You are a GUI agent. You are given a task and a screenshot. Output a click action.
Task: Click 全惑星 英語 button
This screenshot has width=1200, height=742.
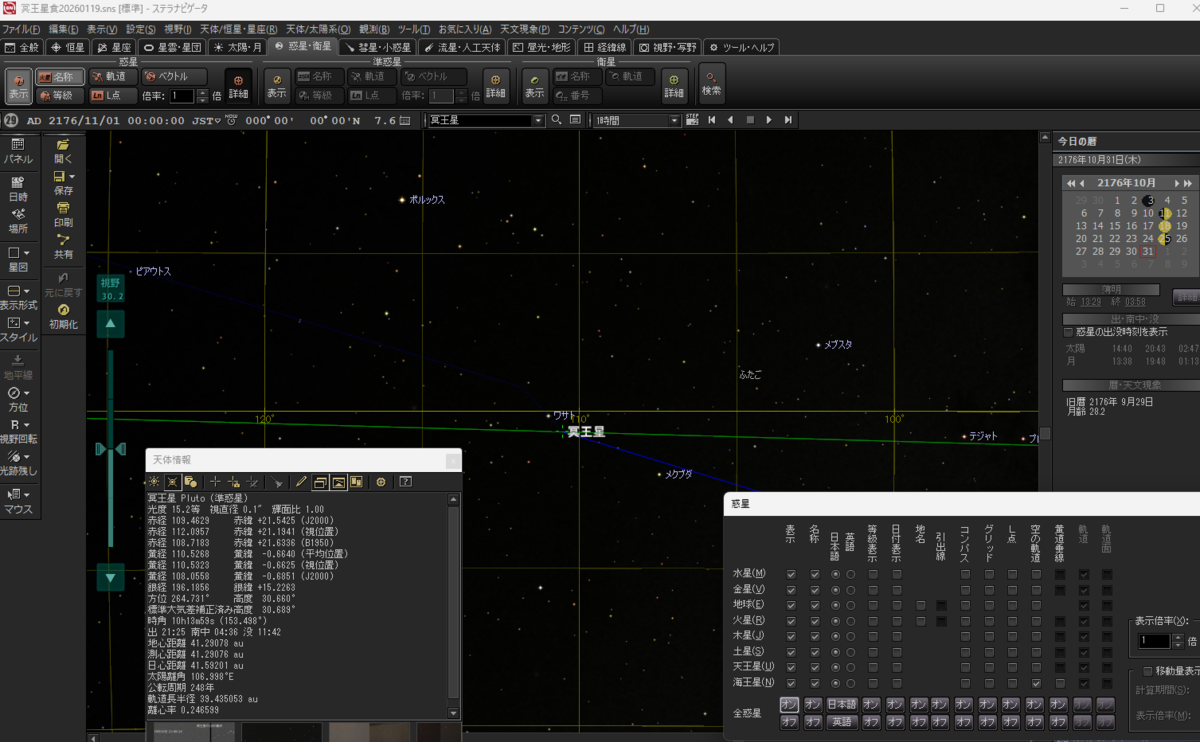[841, 721]
